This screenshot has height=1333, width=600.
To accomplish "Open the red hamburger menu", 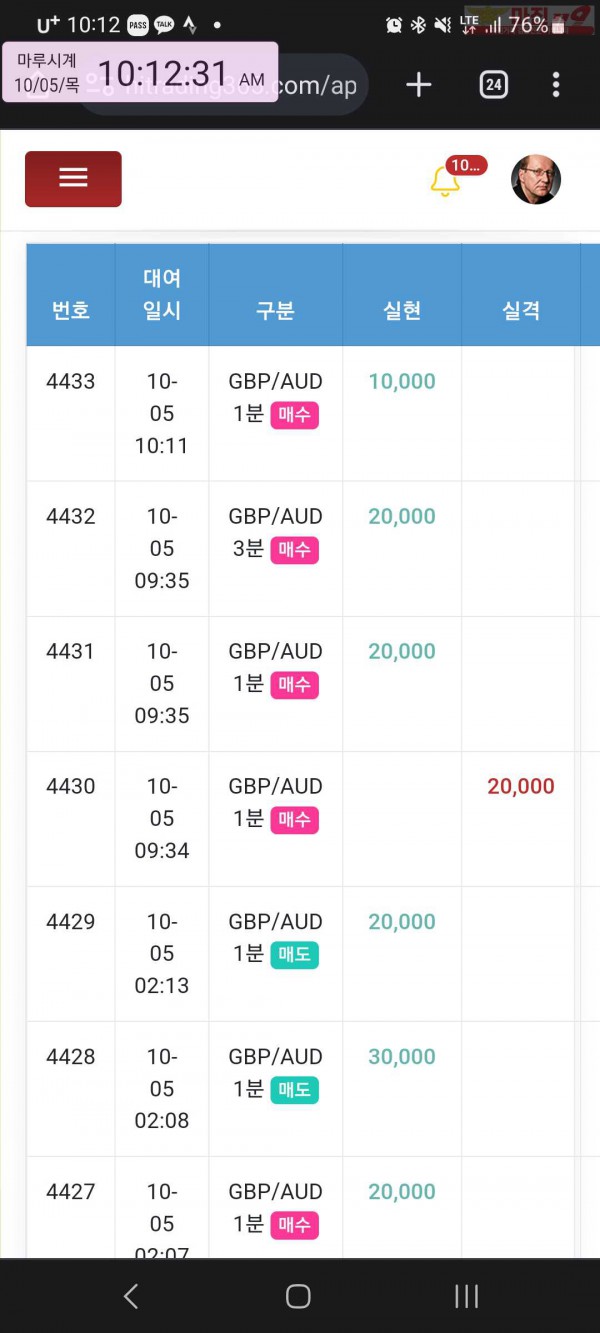I will 73,179.
